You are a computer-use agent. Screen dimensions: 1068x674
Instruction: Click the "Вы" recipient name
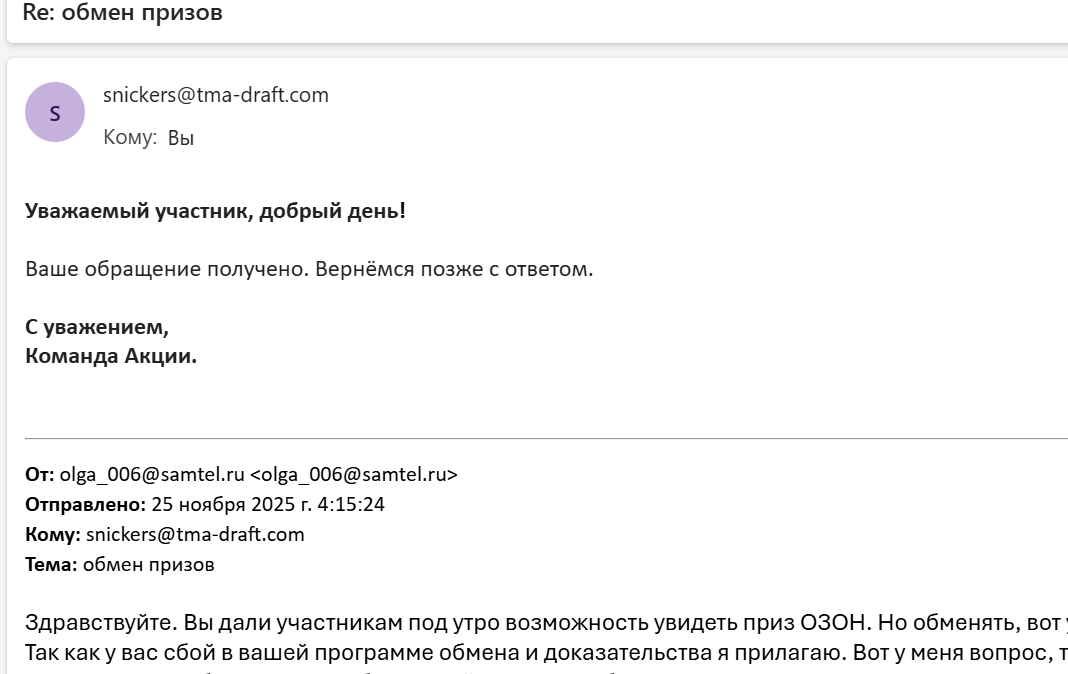point(181,138)
